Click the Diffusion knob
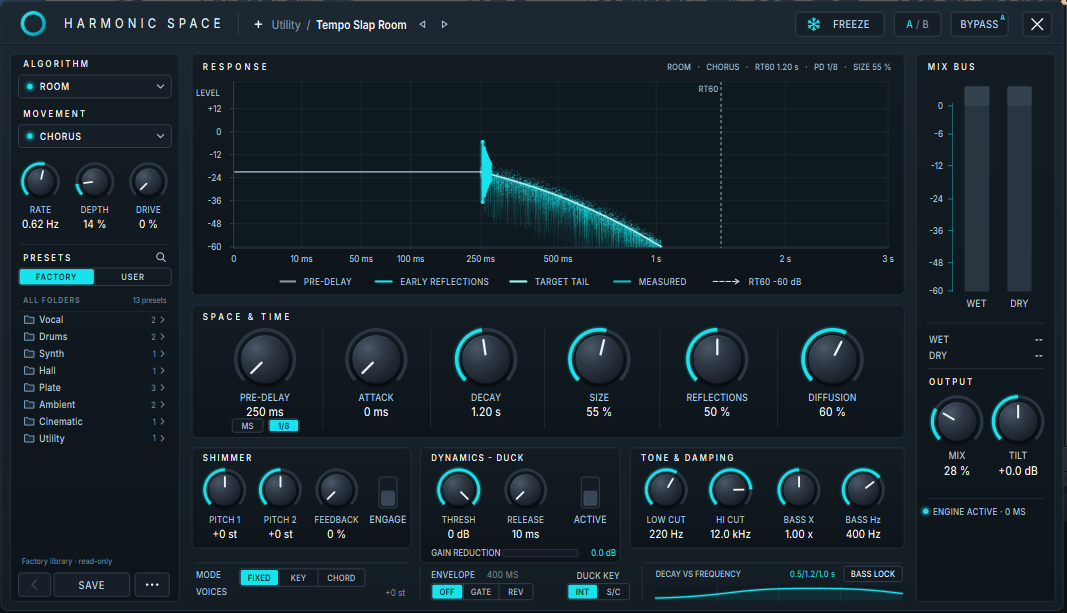This screenshot has height=613, width=1067. click(832, 359)
